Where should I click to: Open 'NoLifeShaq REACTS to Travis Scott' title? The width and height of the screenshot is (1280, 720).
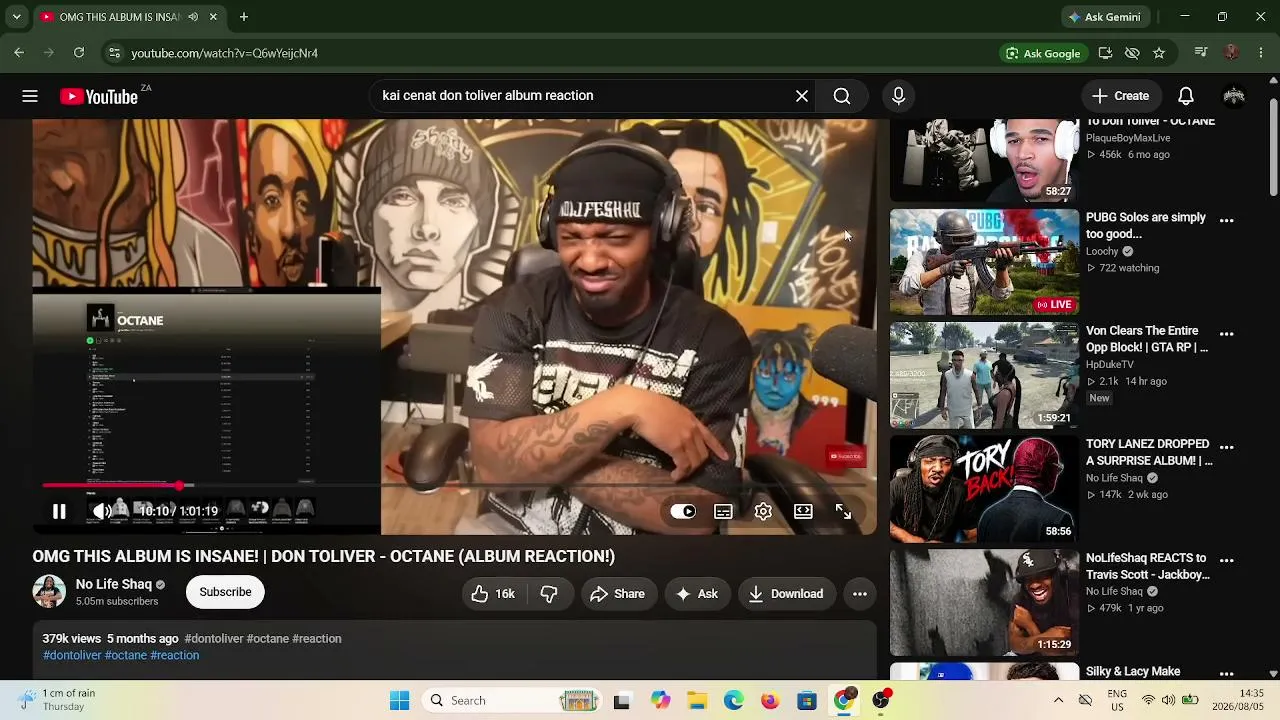tap(1148, 566)
